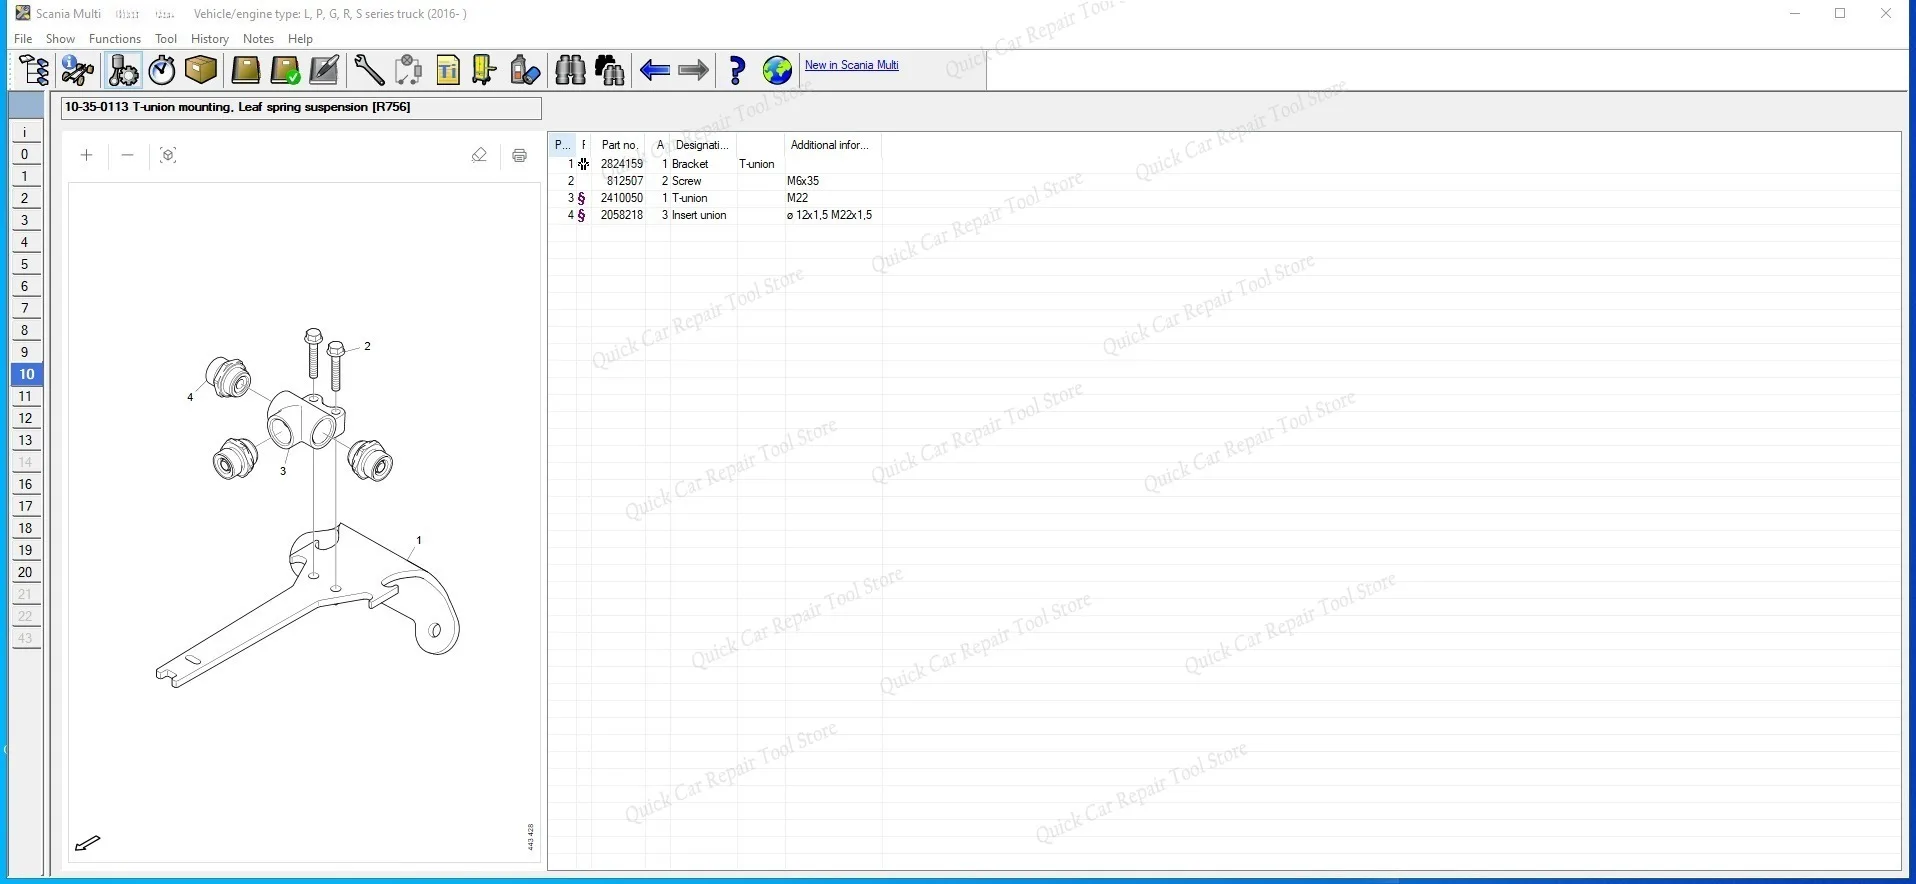
Task: Select the Screw row part 812507
Action: tap(715, 181)
